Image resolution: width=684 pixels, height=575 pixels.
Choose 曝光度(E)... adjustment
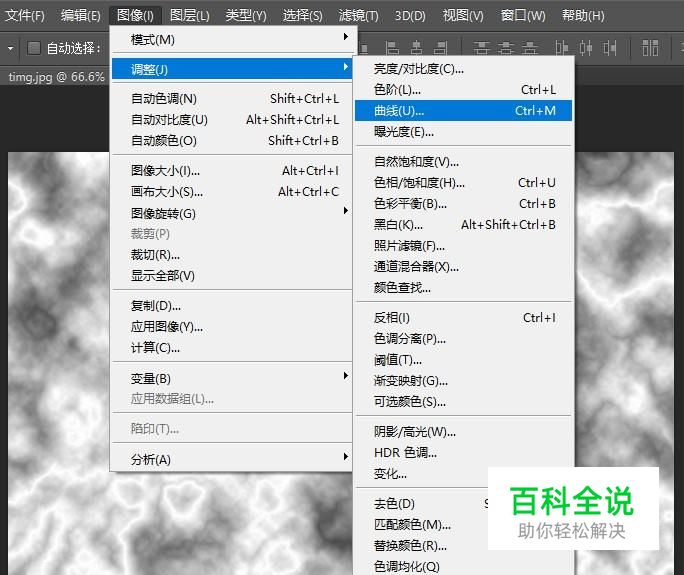[x=463, y=131]
